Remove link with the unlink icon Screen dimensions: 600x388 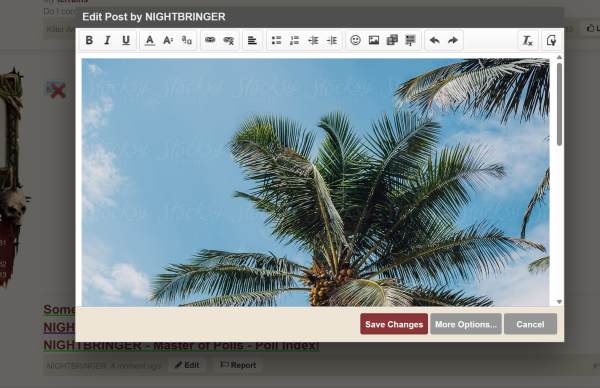[x=228, y=40]
